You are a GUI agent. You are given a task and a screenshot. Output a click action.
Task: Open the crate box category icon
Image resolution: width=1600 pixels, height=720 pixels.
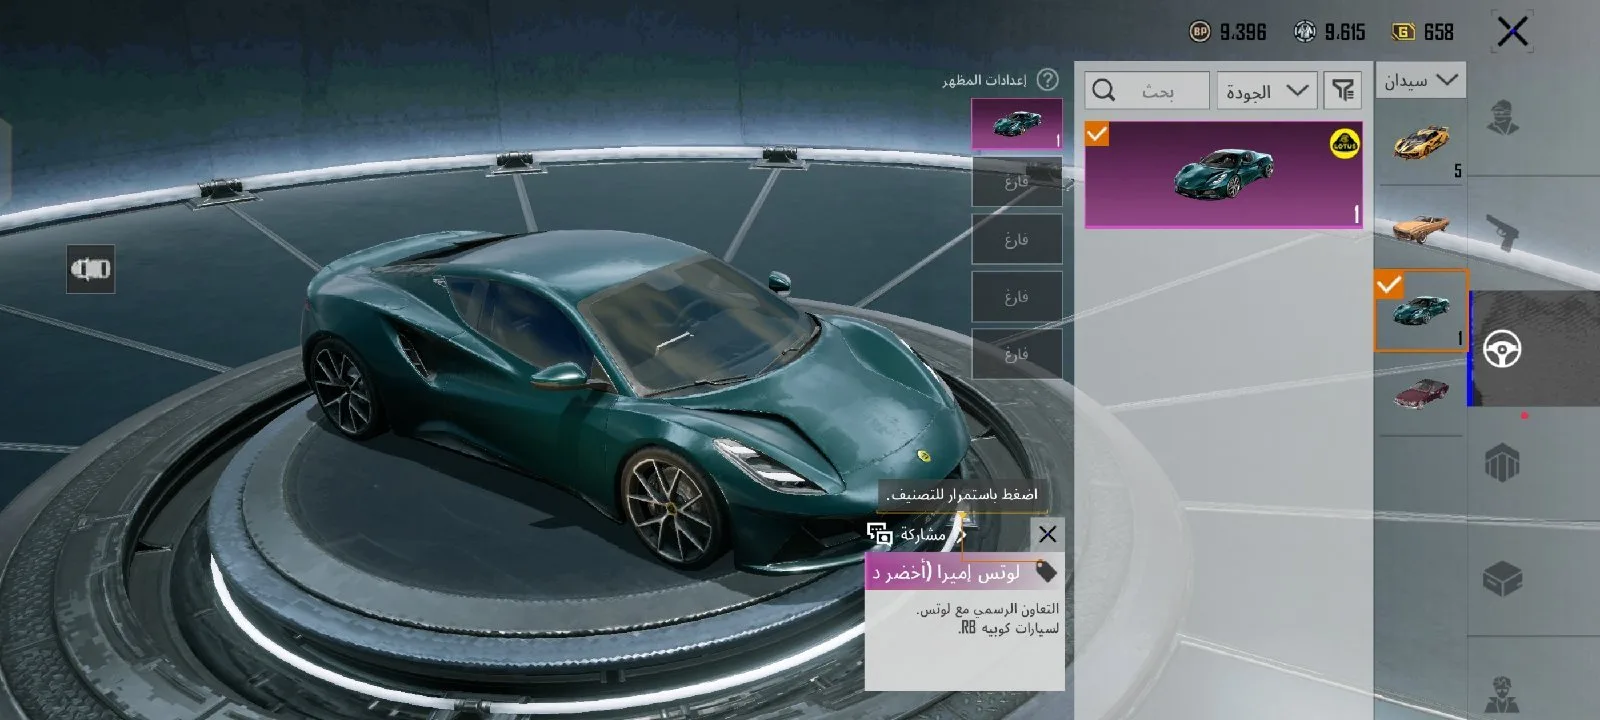[x=1502, y=578]
